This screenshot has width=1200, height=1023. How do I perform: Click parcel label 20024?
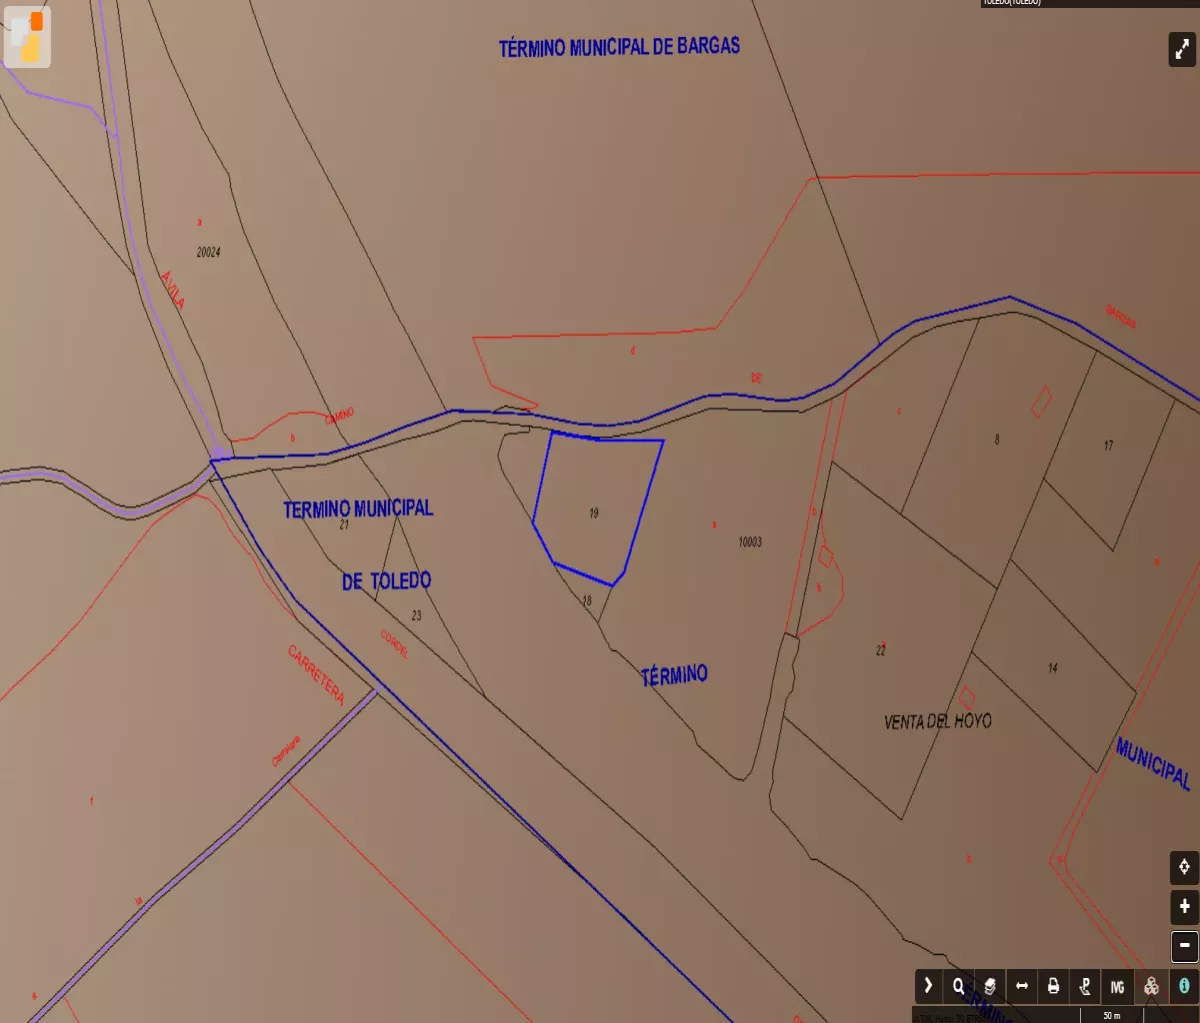coord(208,253)
